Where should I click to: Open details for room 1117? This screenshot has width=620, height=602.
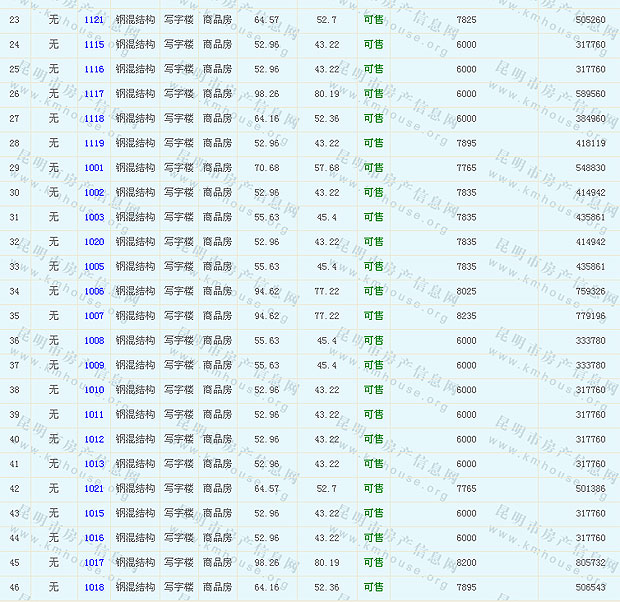(94, 94)
